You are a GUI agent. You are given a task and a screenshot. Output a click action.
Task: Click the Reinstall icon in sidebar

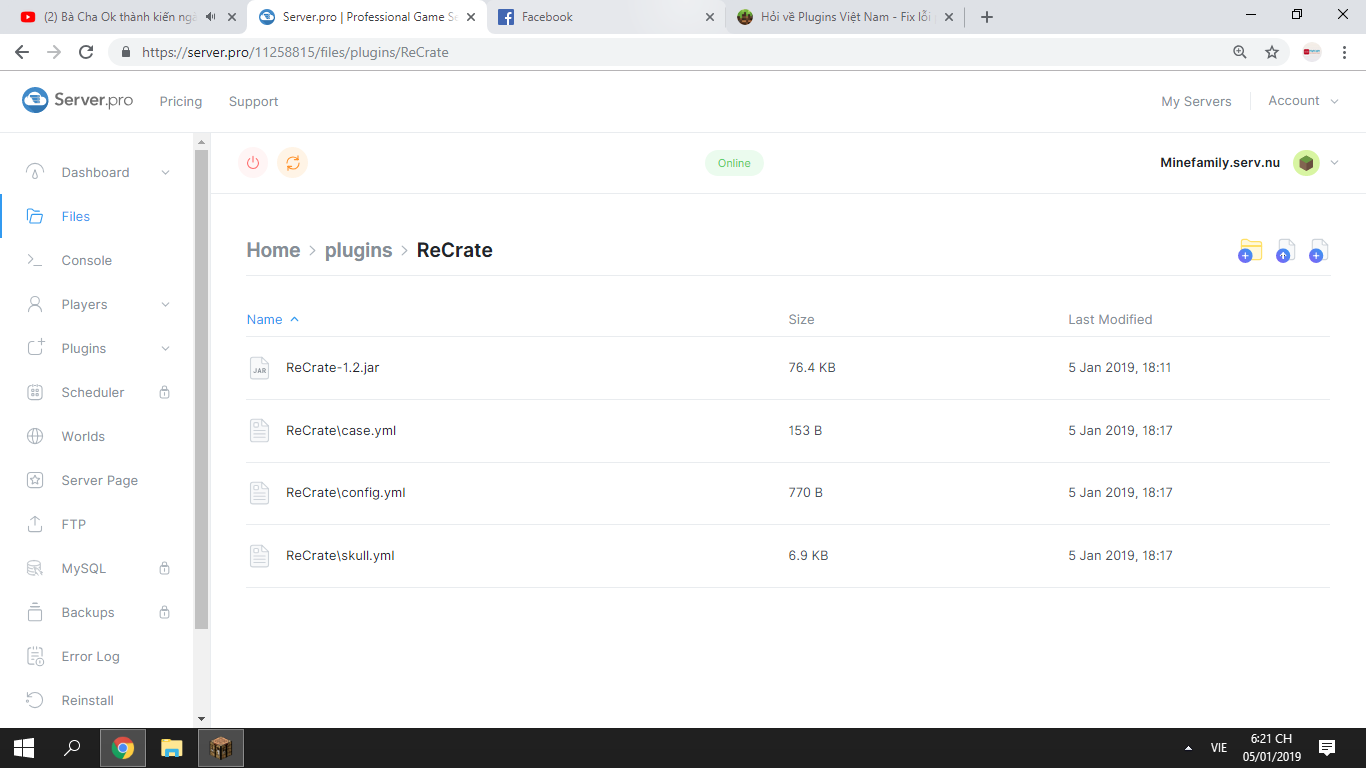tap(35, 700)
